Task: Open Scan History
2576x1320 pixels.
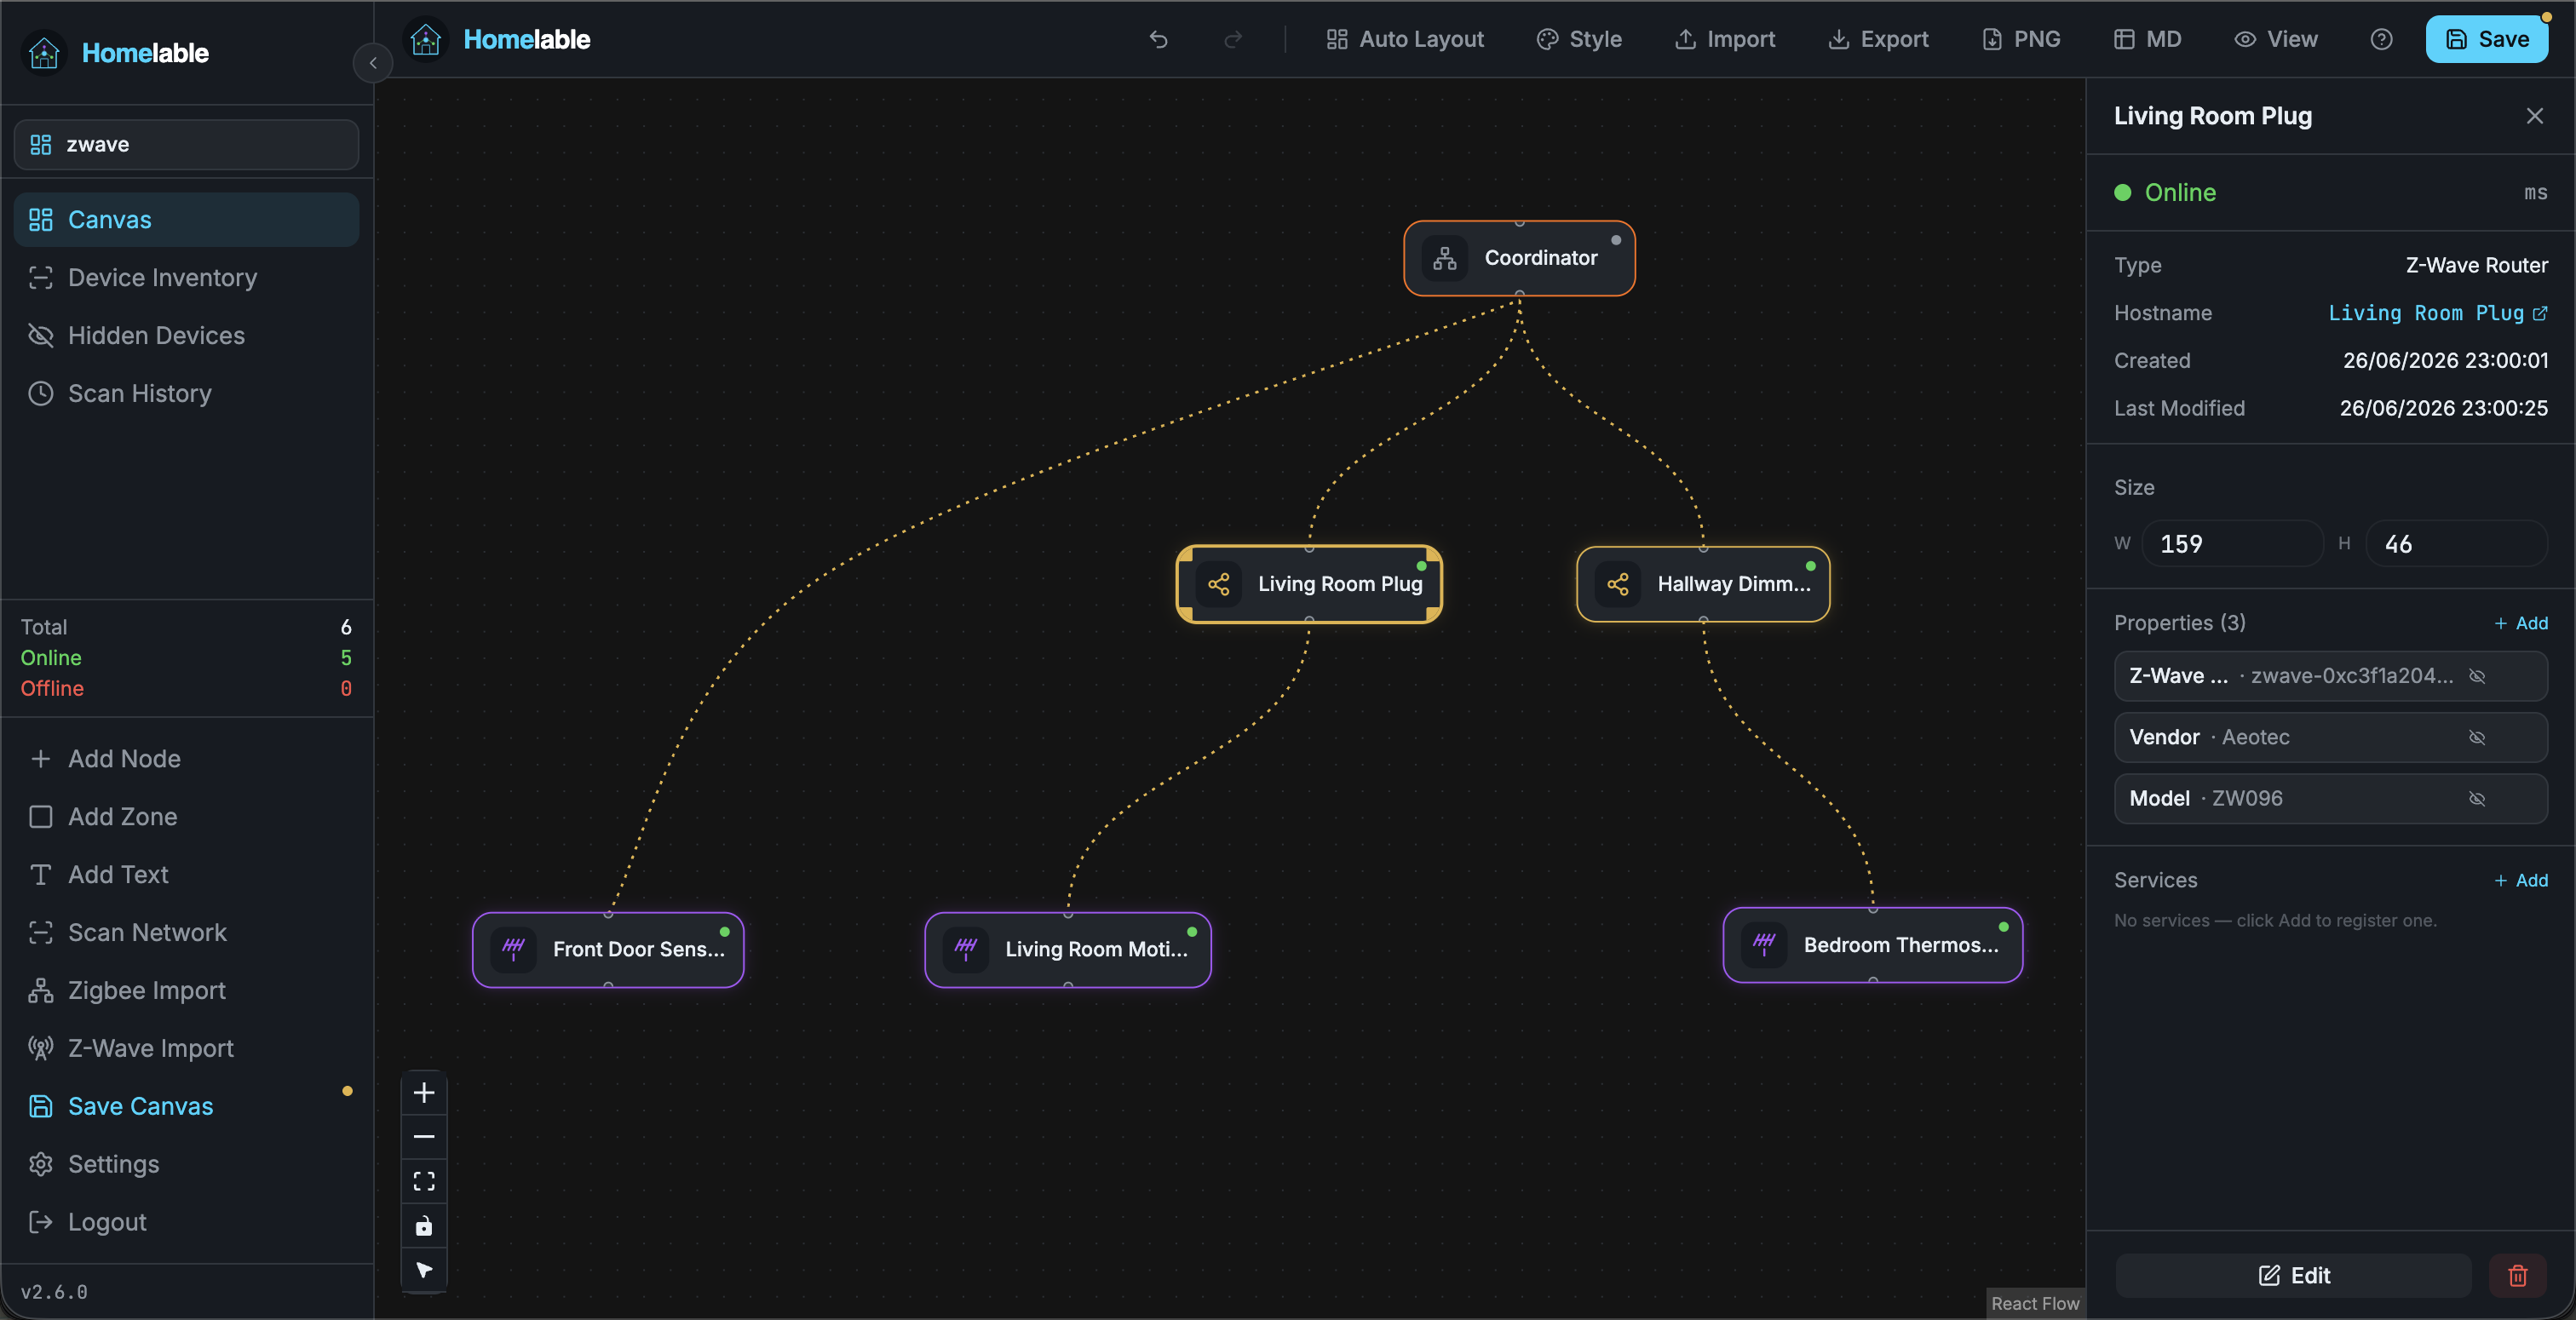Action: [x=186, y=394]
